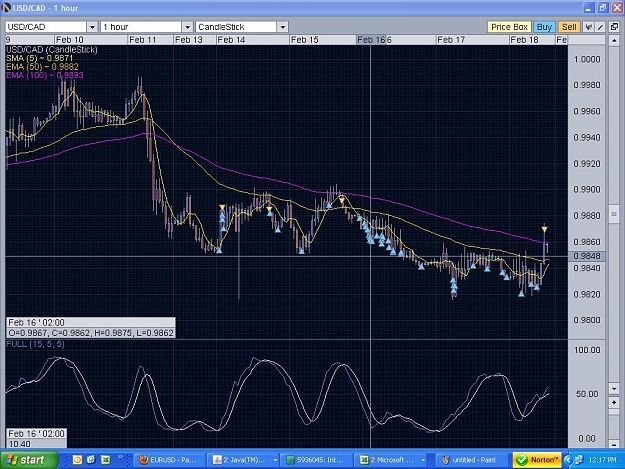The width and height of the screenshot is (625, 469).
Task: Click the EMA (50) indicator label
Action: (42, 67)
